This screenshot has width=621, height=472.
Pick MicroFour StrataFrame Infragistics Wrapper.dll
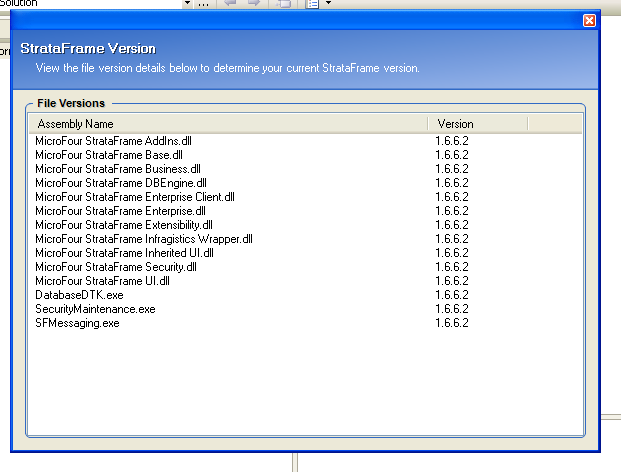(x=144, y=240)
